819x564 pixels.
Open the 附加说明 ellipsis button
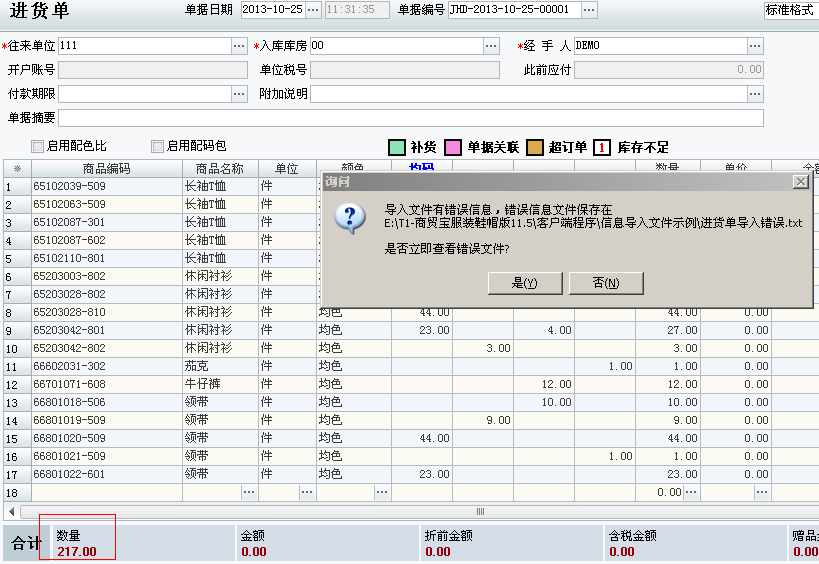(755, 94)
